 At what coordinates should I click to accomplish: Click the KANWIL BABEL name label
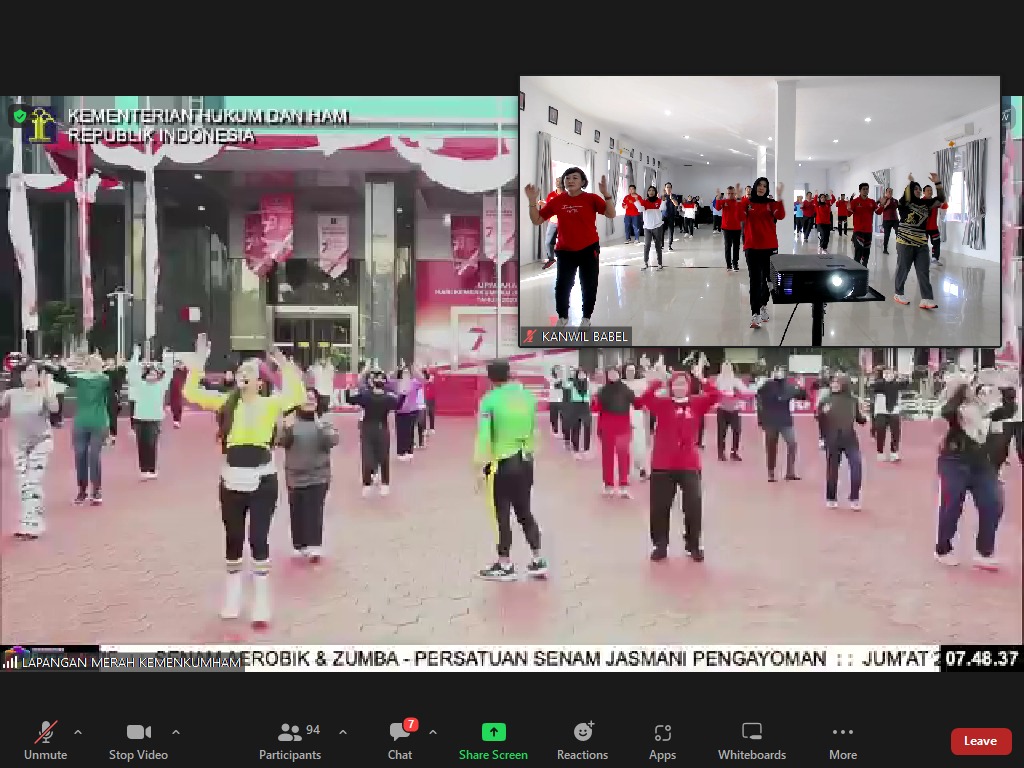(585, 337)
